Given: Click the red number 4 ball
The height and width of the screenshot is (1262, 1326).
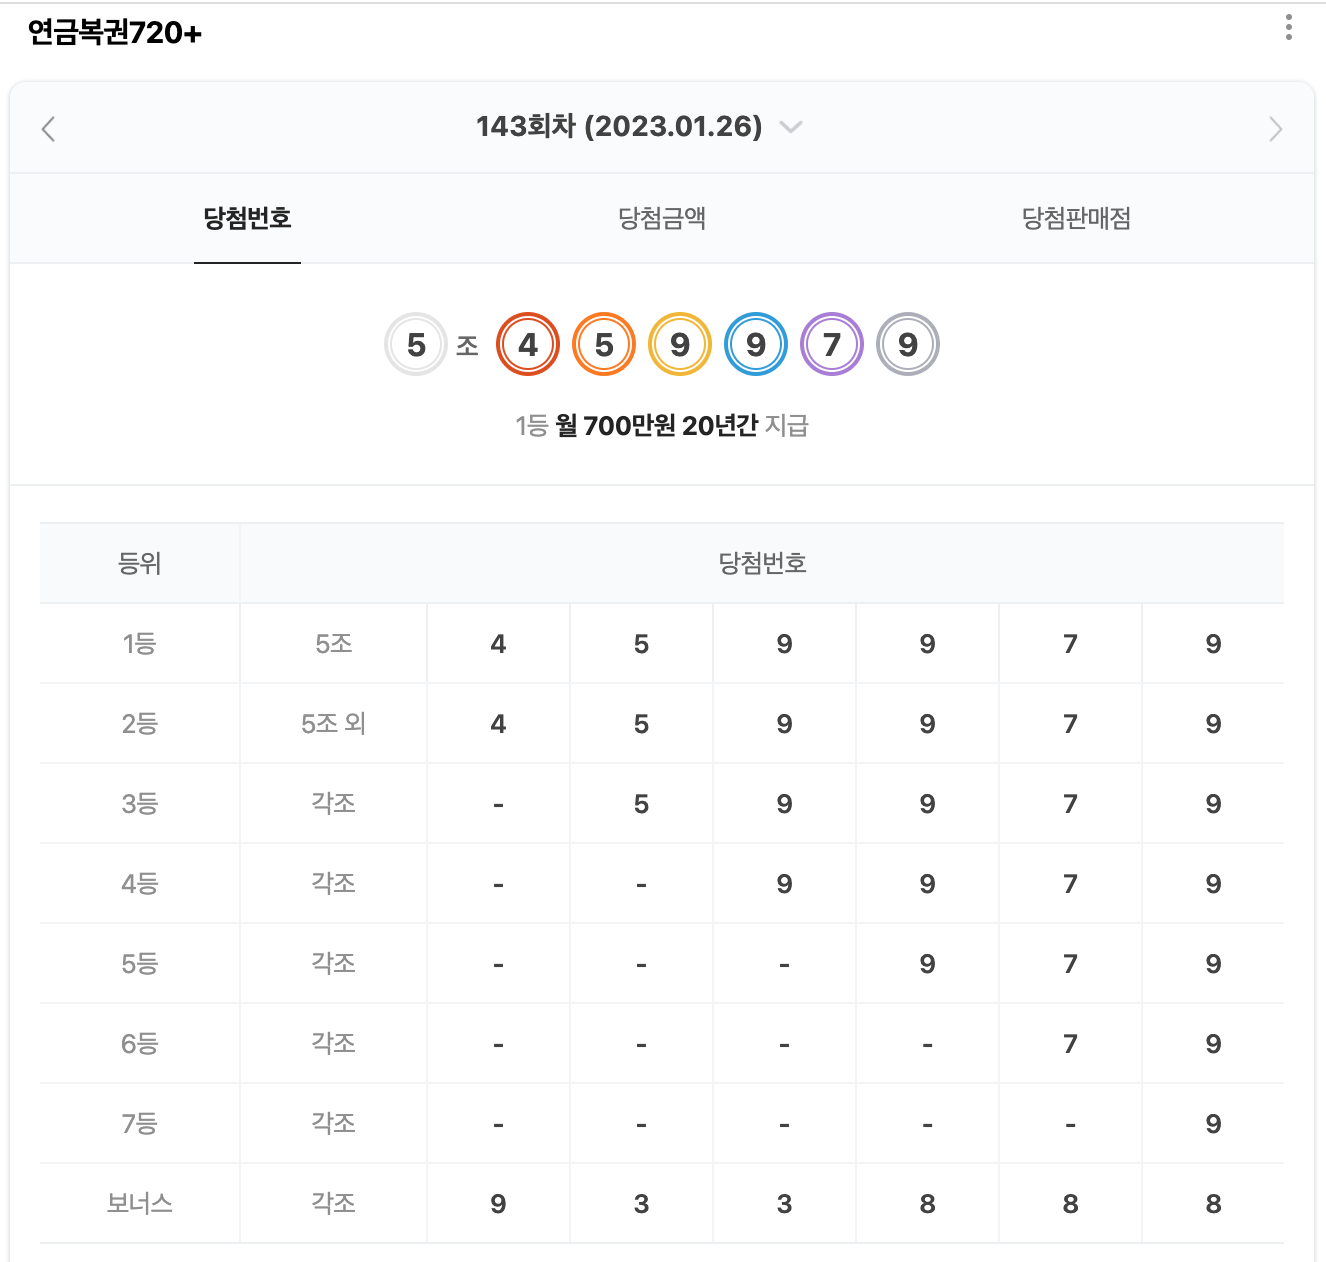Looking at the screenshot, I should click(528, 344).
